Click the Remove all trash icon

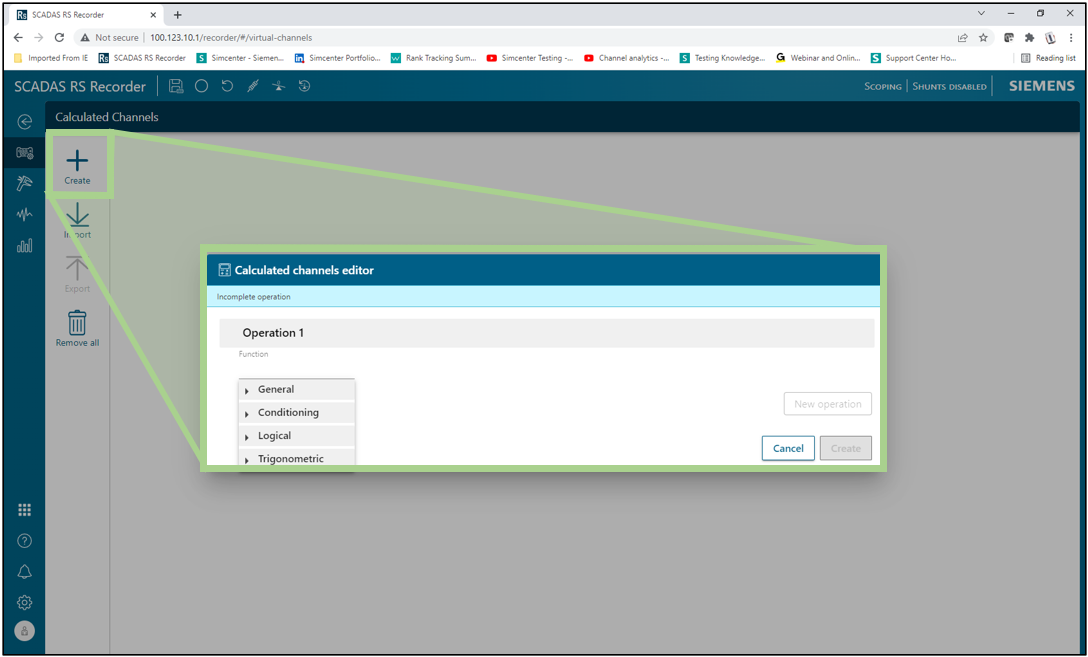click(x=77, y=323)
